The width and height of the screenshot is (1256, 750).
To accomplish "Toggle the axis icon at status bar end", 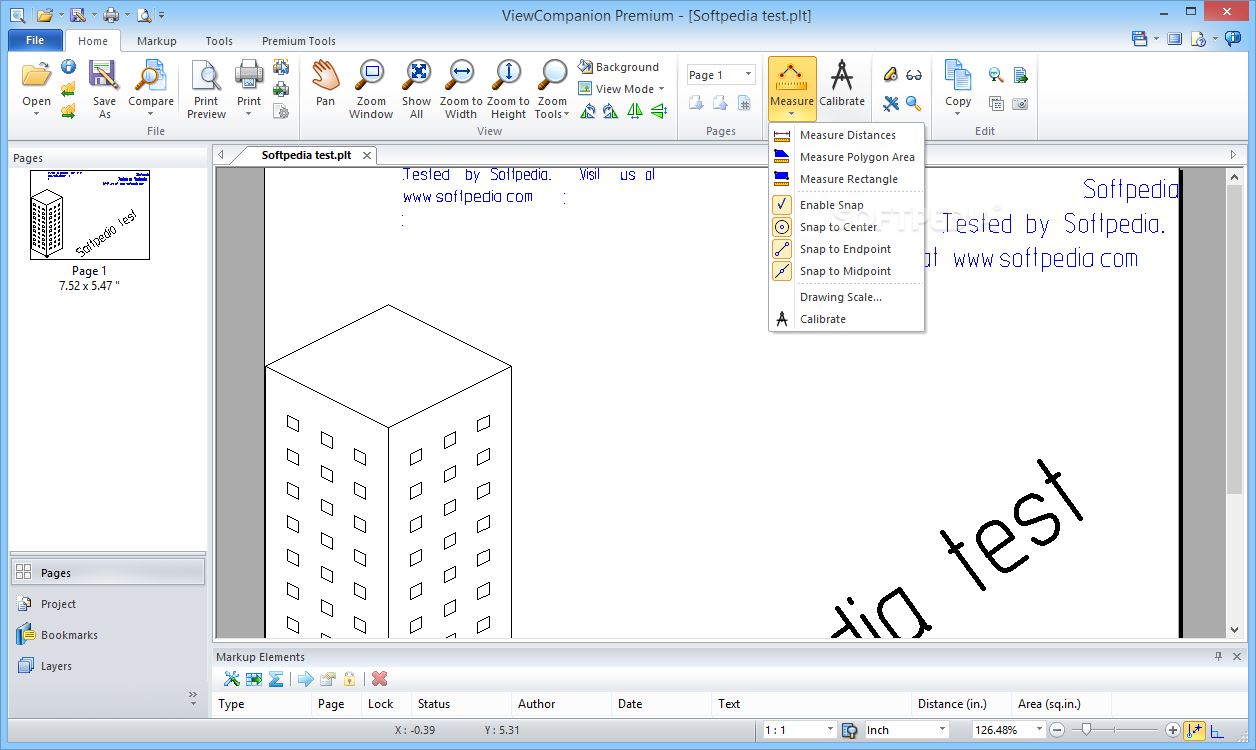I will (1217, 730).
